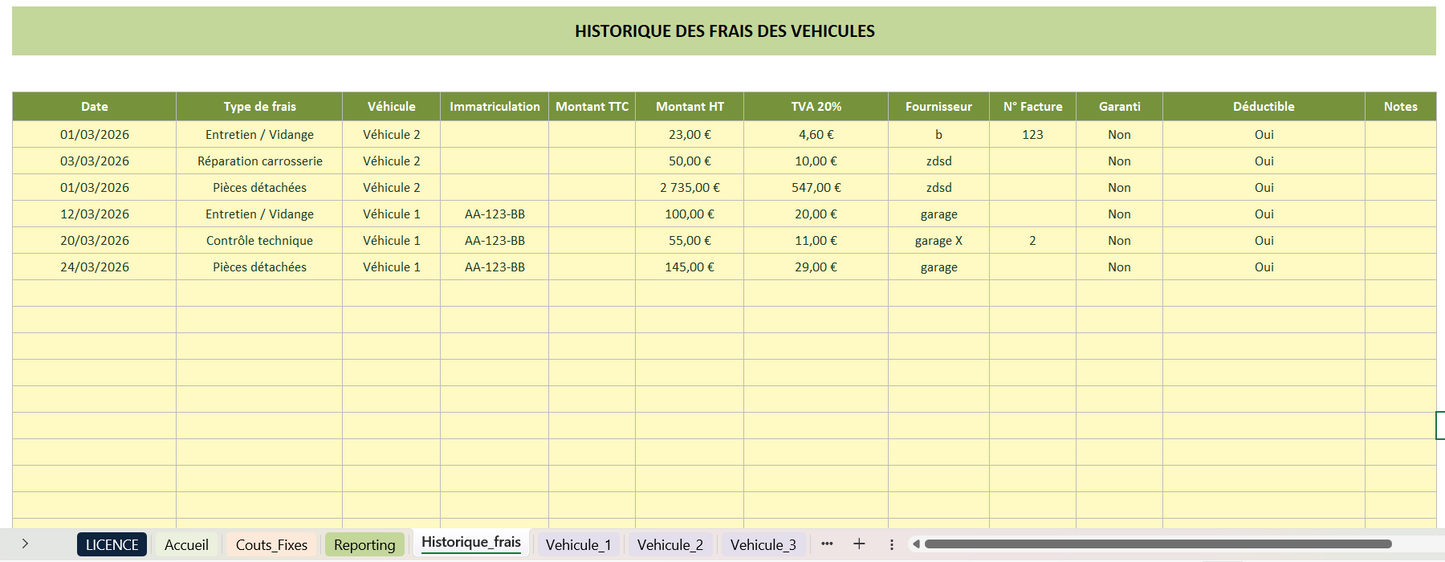Select Pièces détachées cell dated 24/03/2026
The height and width of the screenshot is (562, 1445).
click(260, 267)
